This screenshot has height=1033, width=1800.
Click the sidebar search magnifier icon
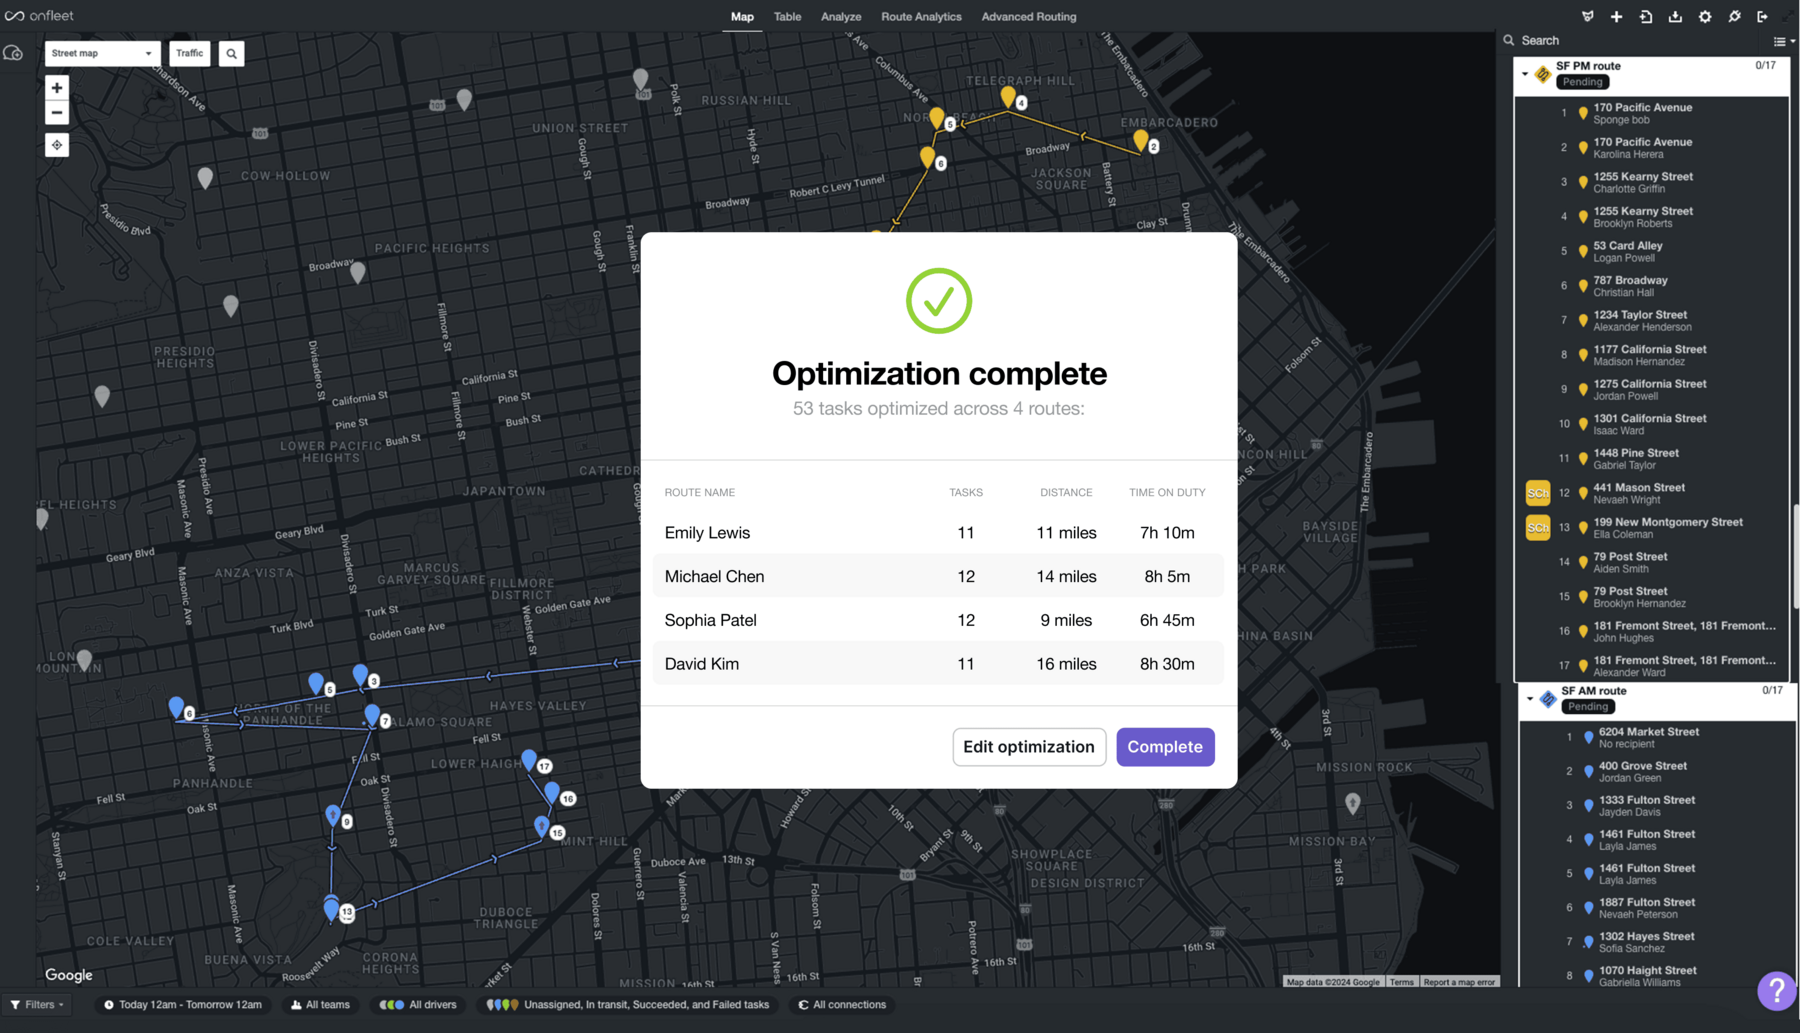coord(1509,41)
